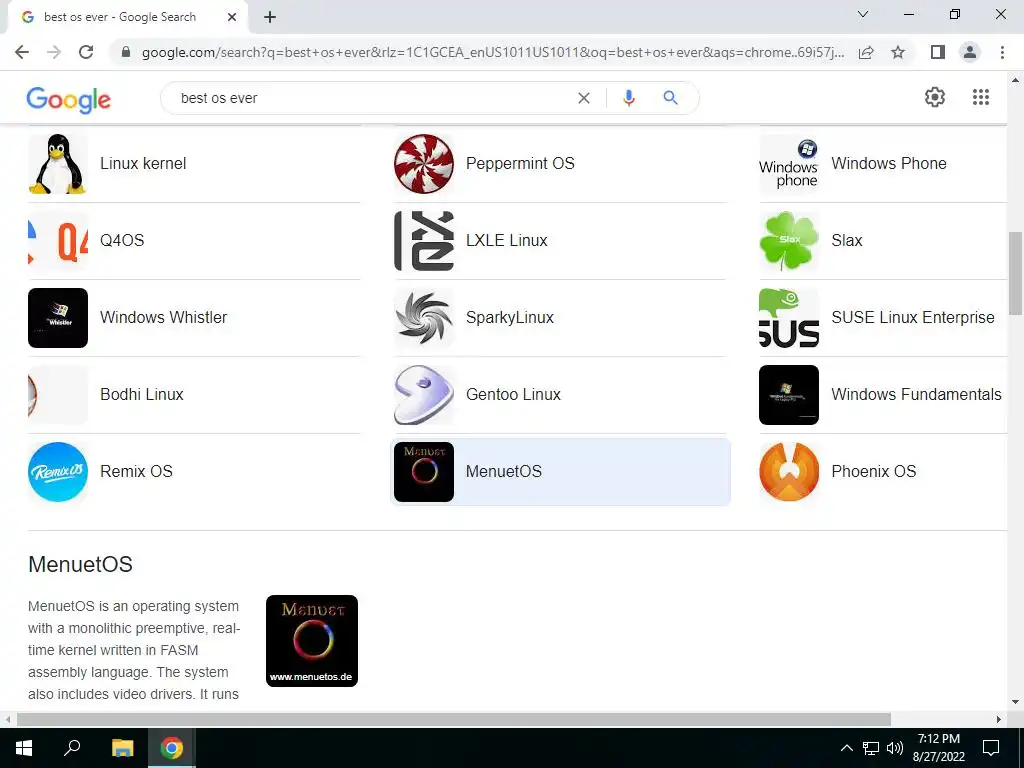1024x768 pixels.
Task: Start voice search with microphone icon
Action: tap(629, 98)
